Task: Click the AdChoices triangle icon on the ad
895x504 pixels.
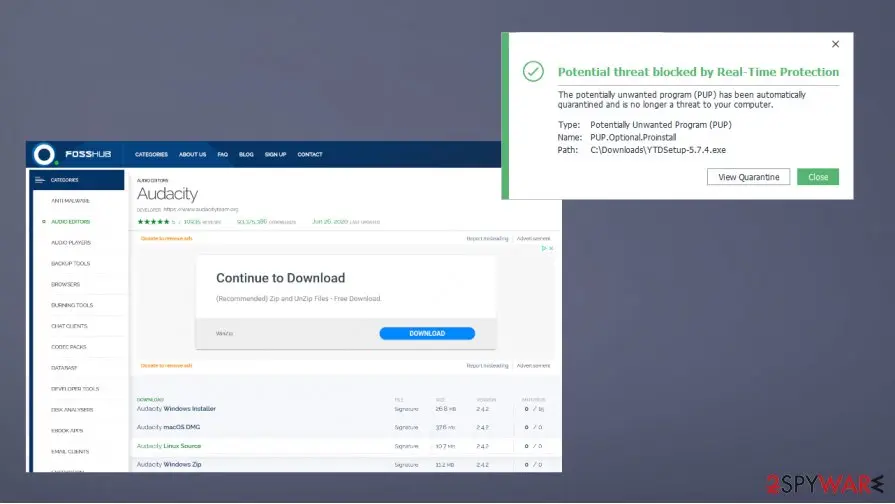Action: tap(544, 248)
